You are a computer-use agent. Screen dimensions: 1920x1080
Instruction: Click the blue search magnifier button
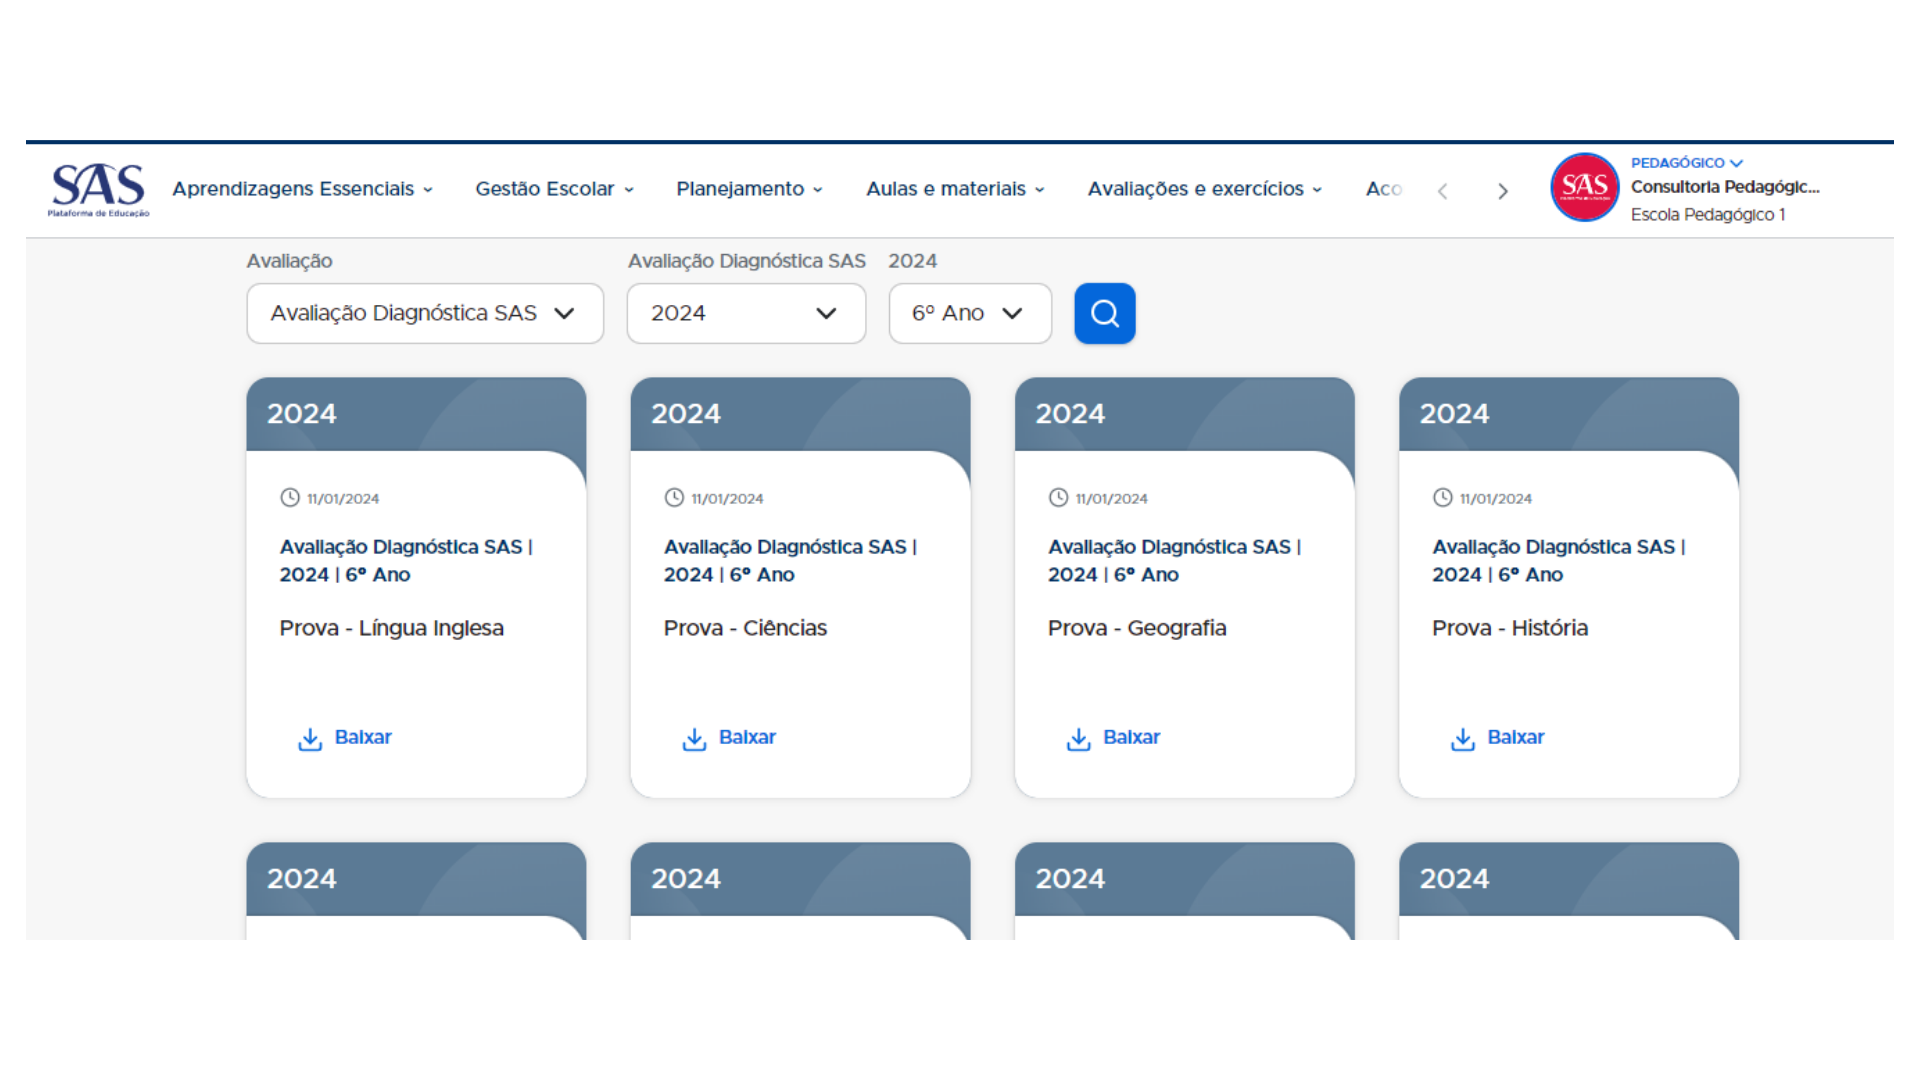[1105, 313]
